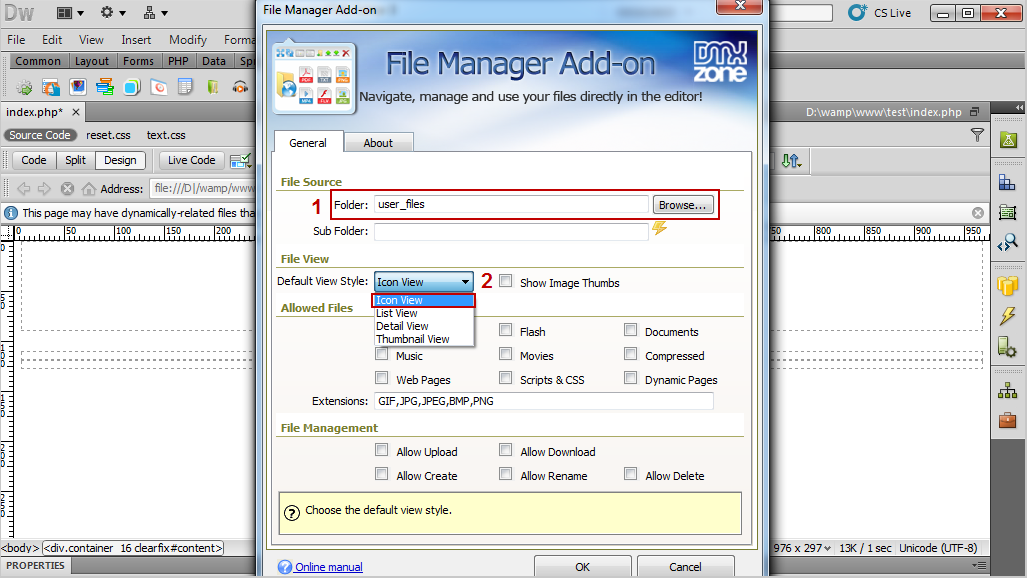The width and height of the screenshot is (1027, 578).
Task: Click the Cancel button
Action: point(685,567)
